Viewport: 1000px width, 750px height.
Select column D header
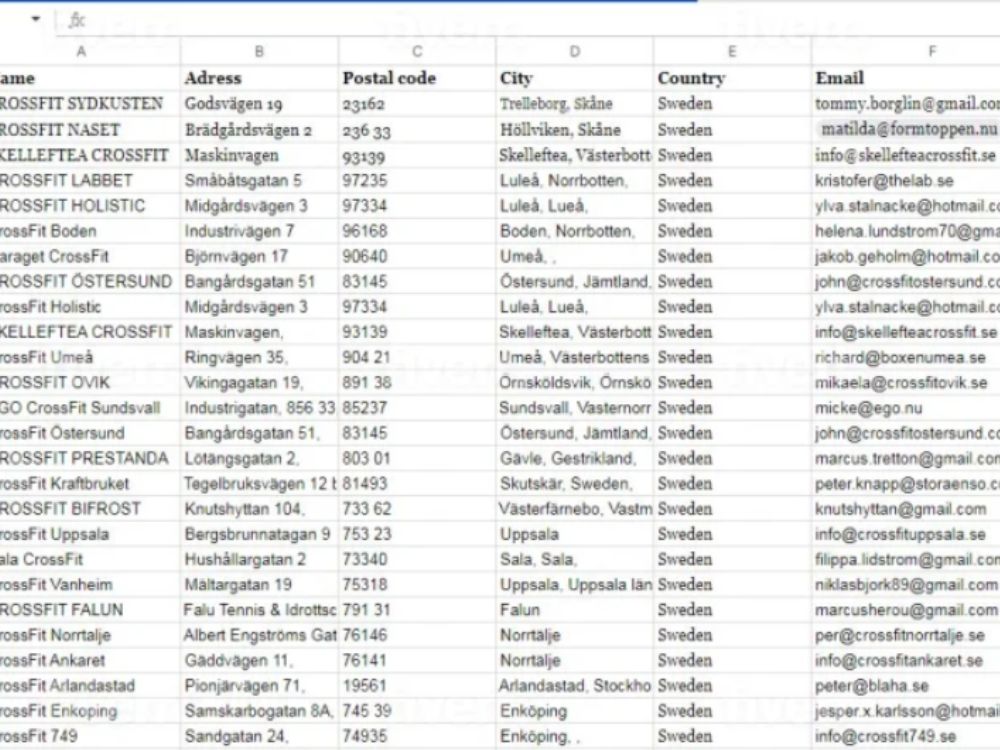point(575,52)
